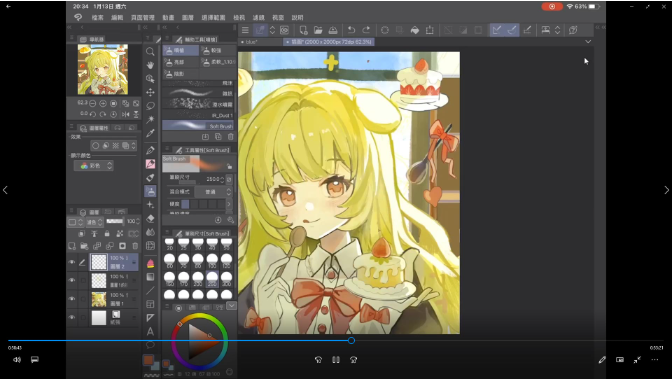Open the layer blend mode dropdown
Image resolution: width=672 pixels, height=379 pixels.
[x=94, y=222]
